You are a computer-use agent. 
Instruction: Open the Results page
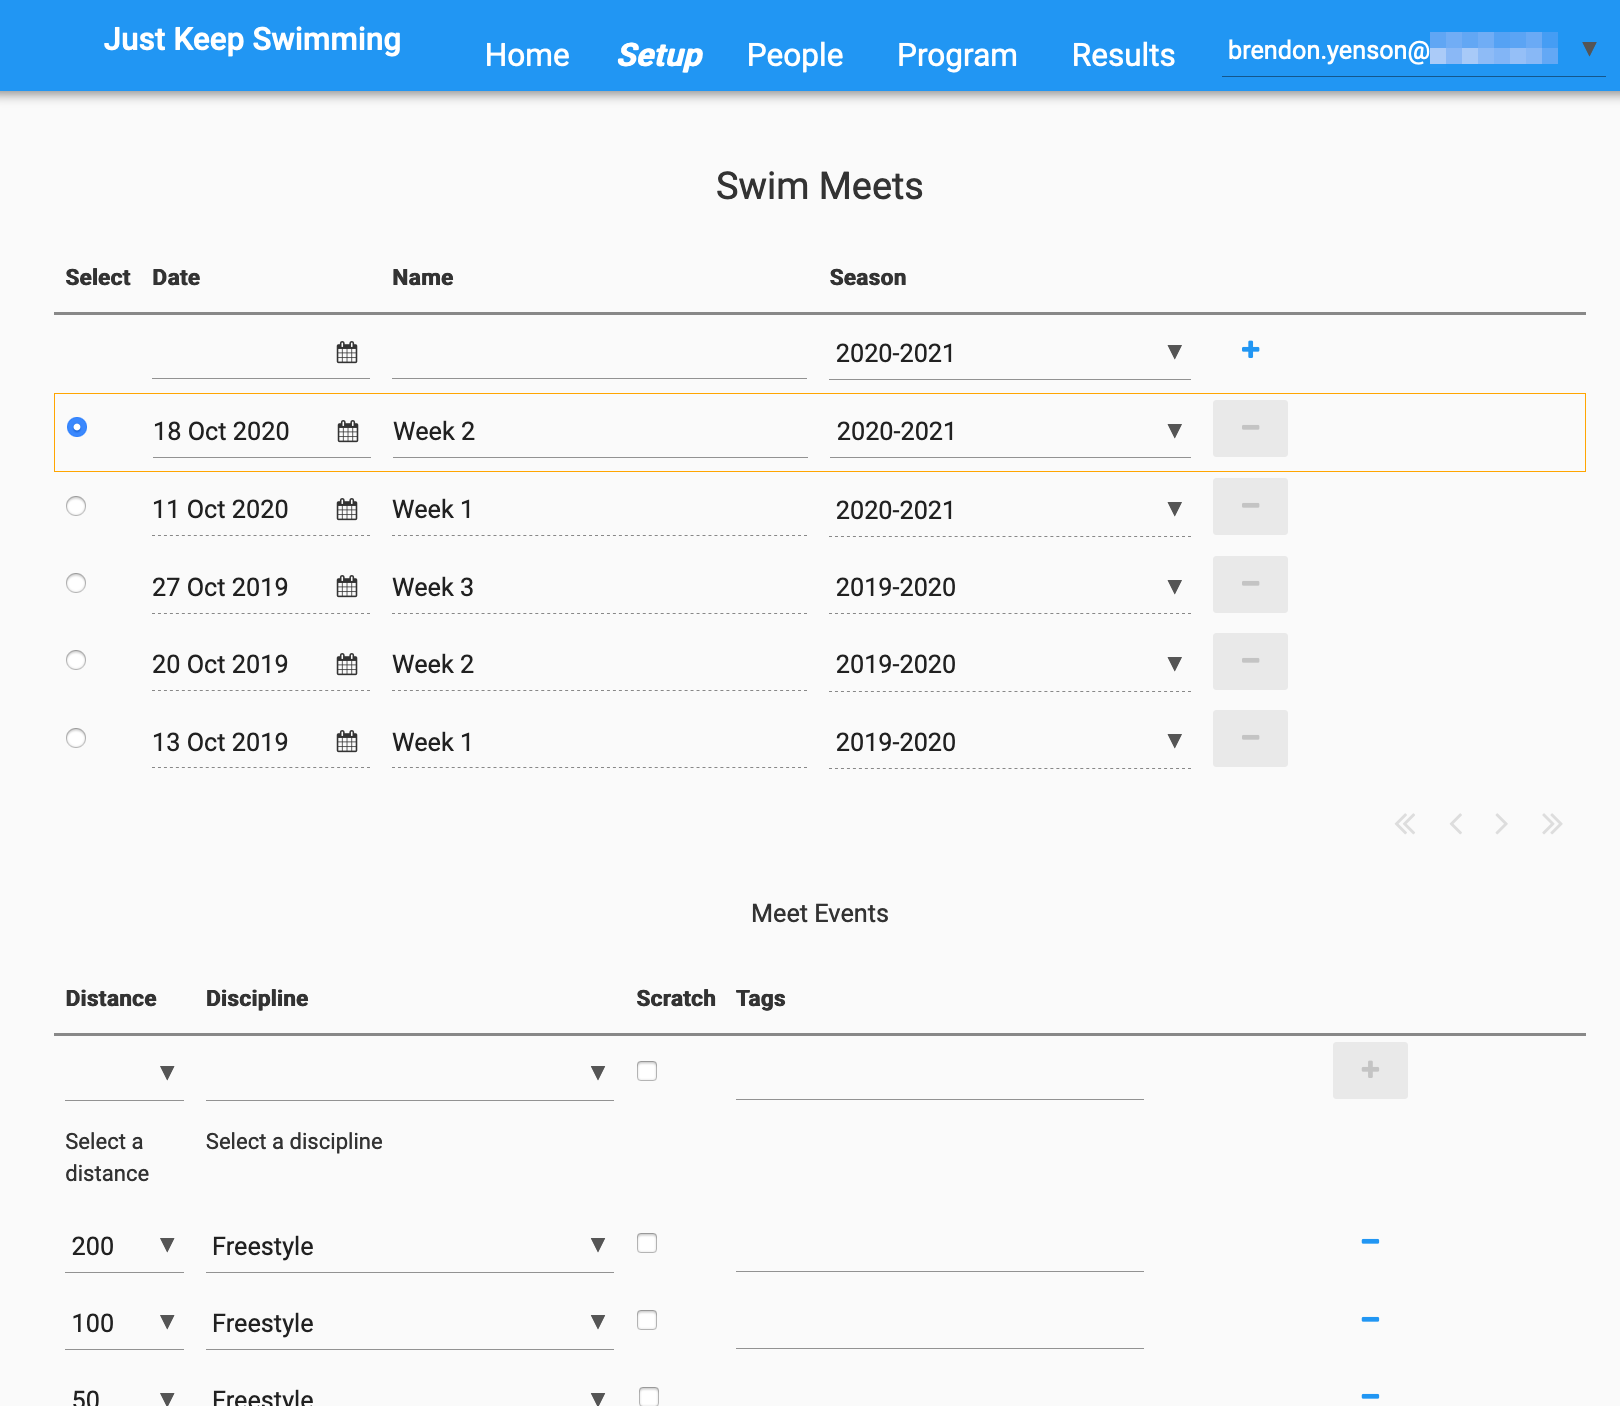[x=1123, y=55]
